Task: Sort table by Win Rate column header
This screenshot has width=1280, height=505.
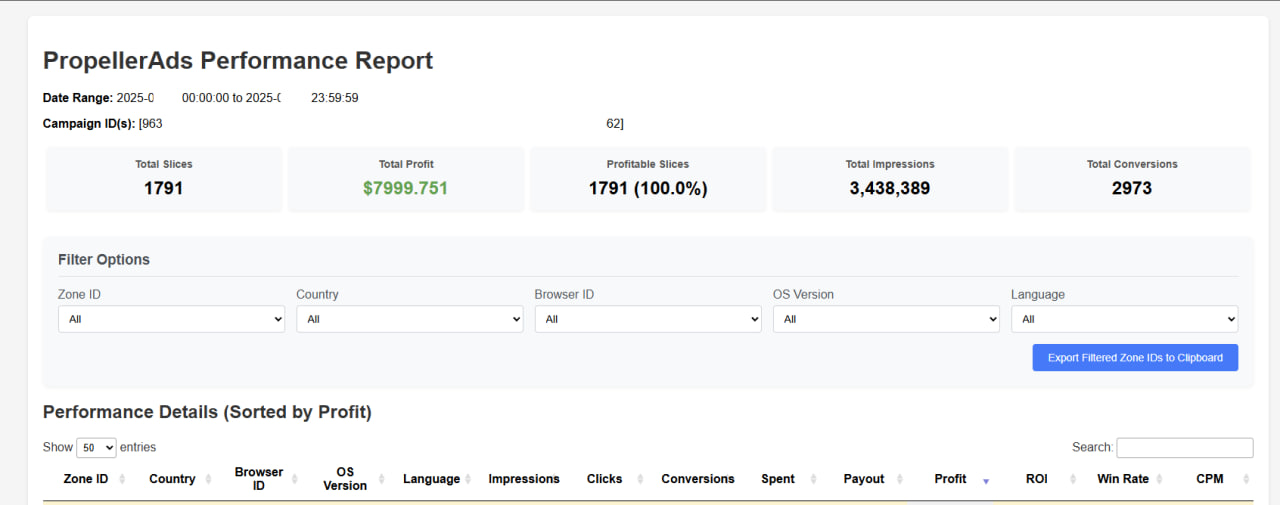Action: [1123, 479]
